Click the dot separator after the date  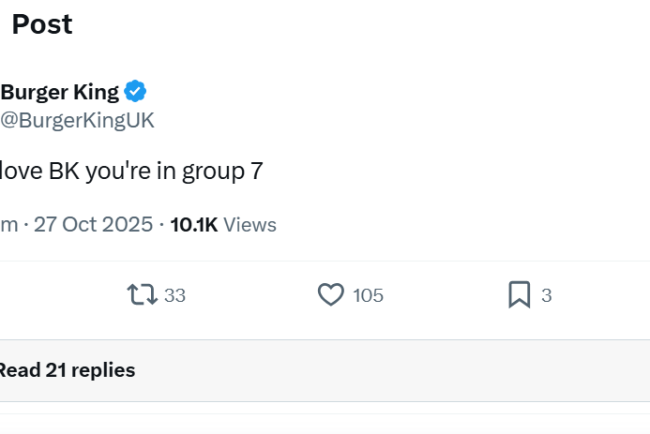[161, 224]
